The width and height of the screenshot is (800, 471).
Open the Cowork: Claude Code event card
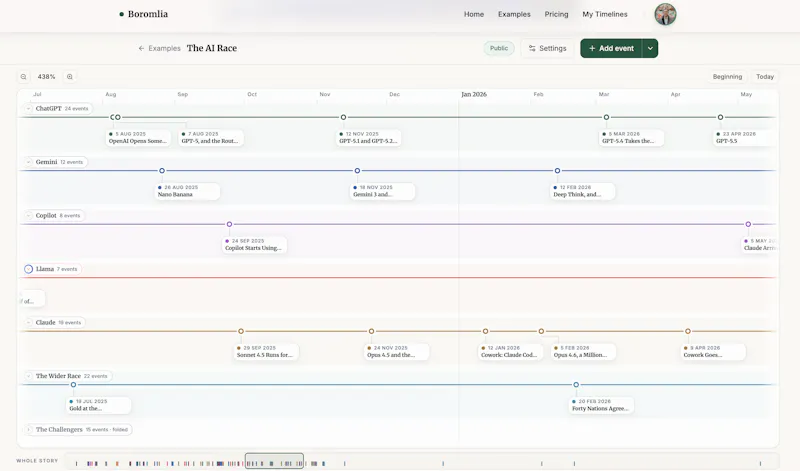click(x=511, y=352)
